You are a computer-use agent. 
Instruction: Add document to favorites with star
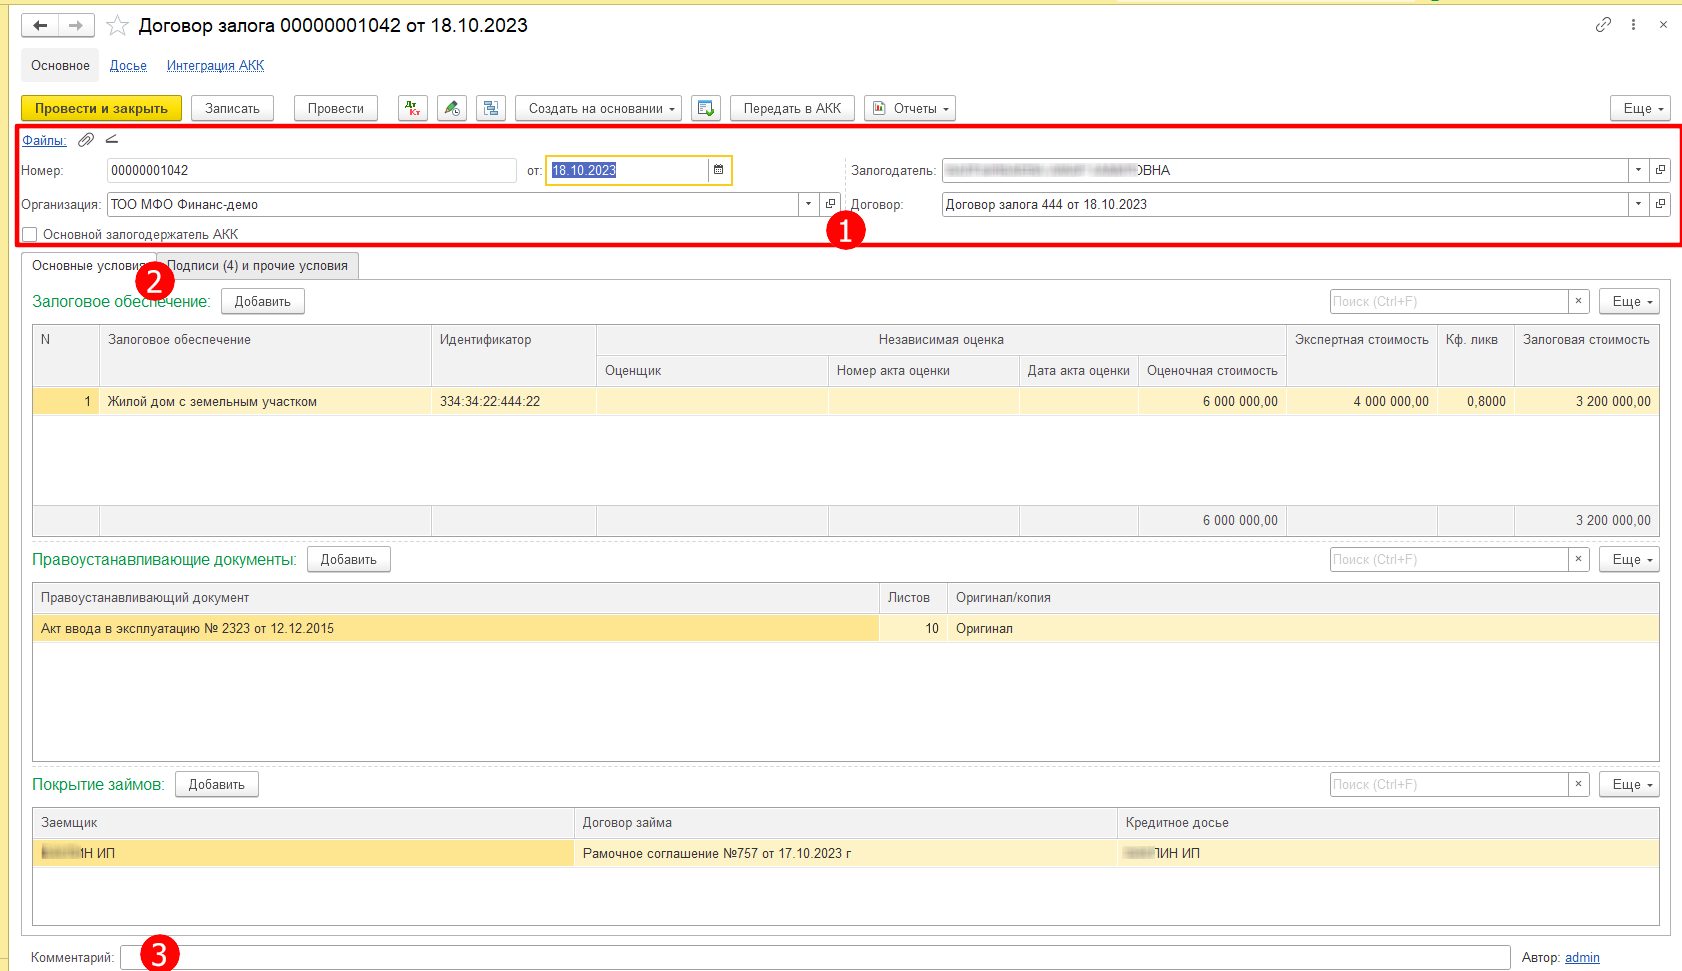pos(117,25)
